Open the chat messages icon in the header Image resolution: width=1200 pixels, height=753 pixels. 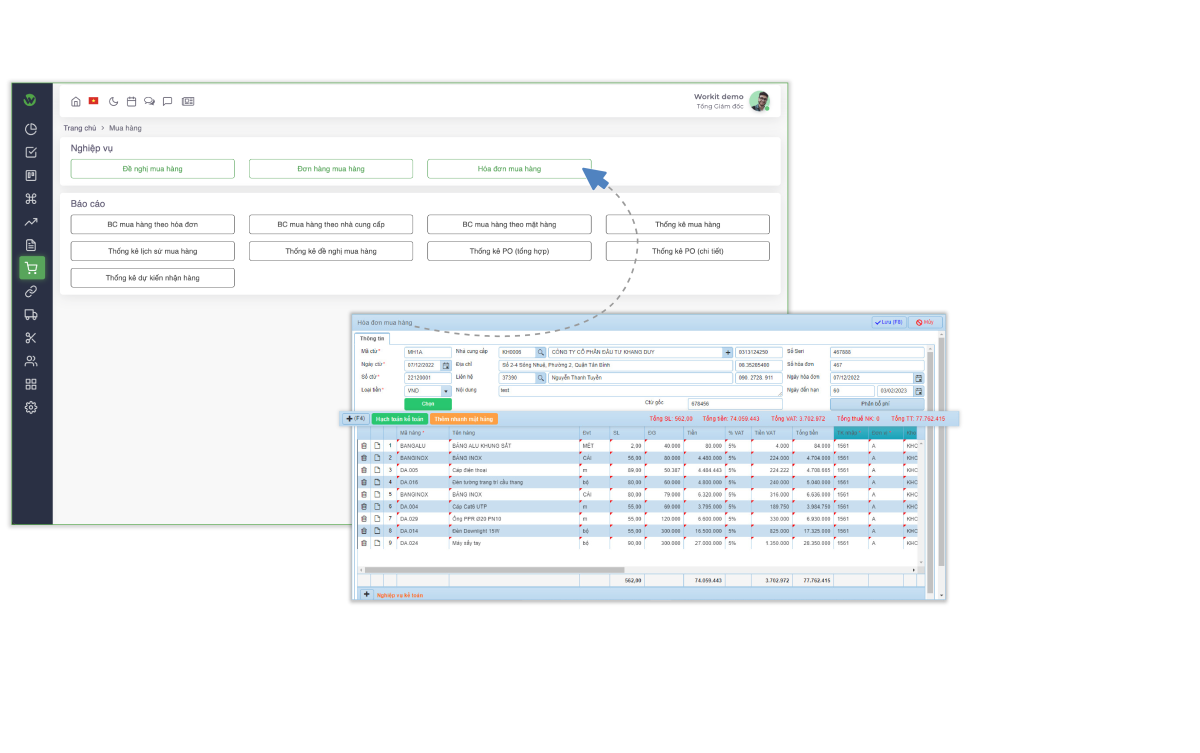tap(149, 100)
